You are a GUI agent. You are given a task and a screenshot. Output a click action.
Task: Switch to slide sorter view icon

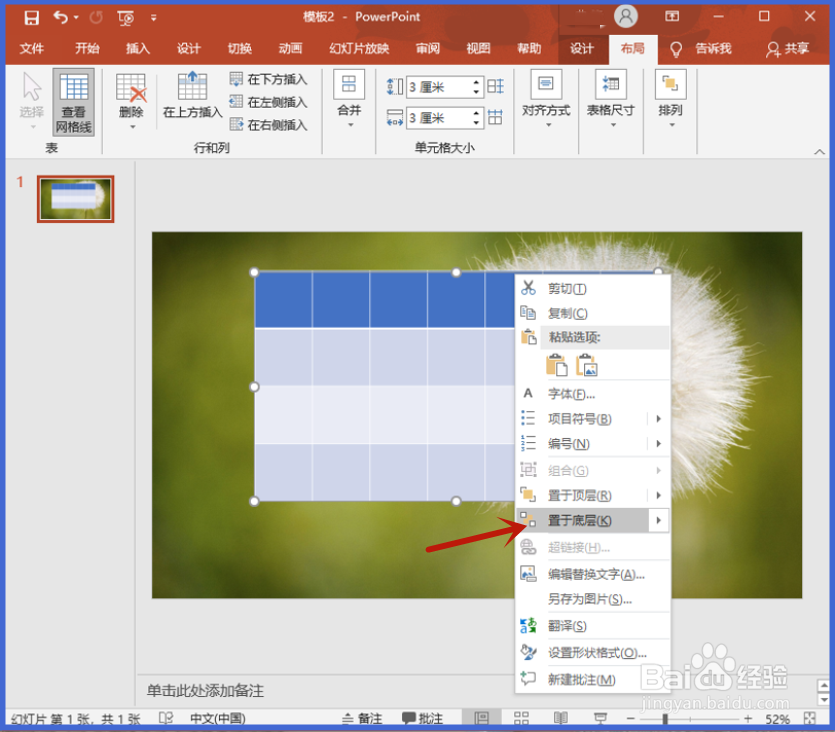pos(521,719)
